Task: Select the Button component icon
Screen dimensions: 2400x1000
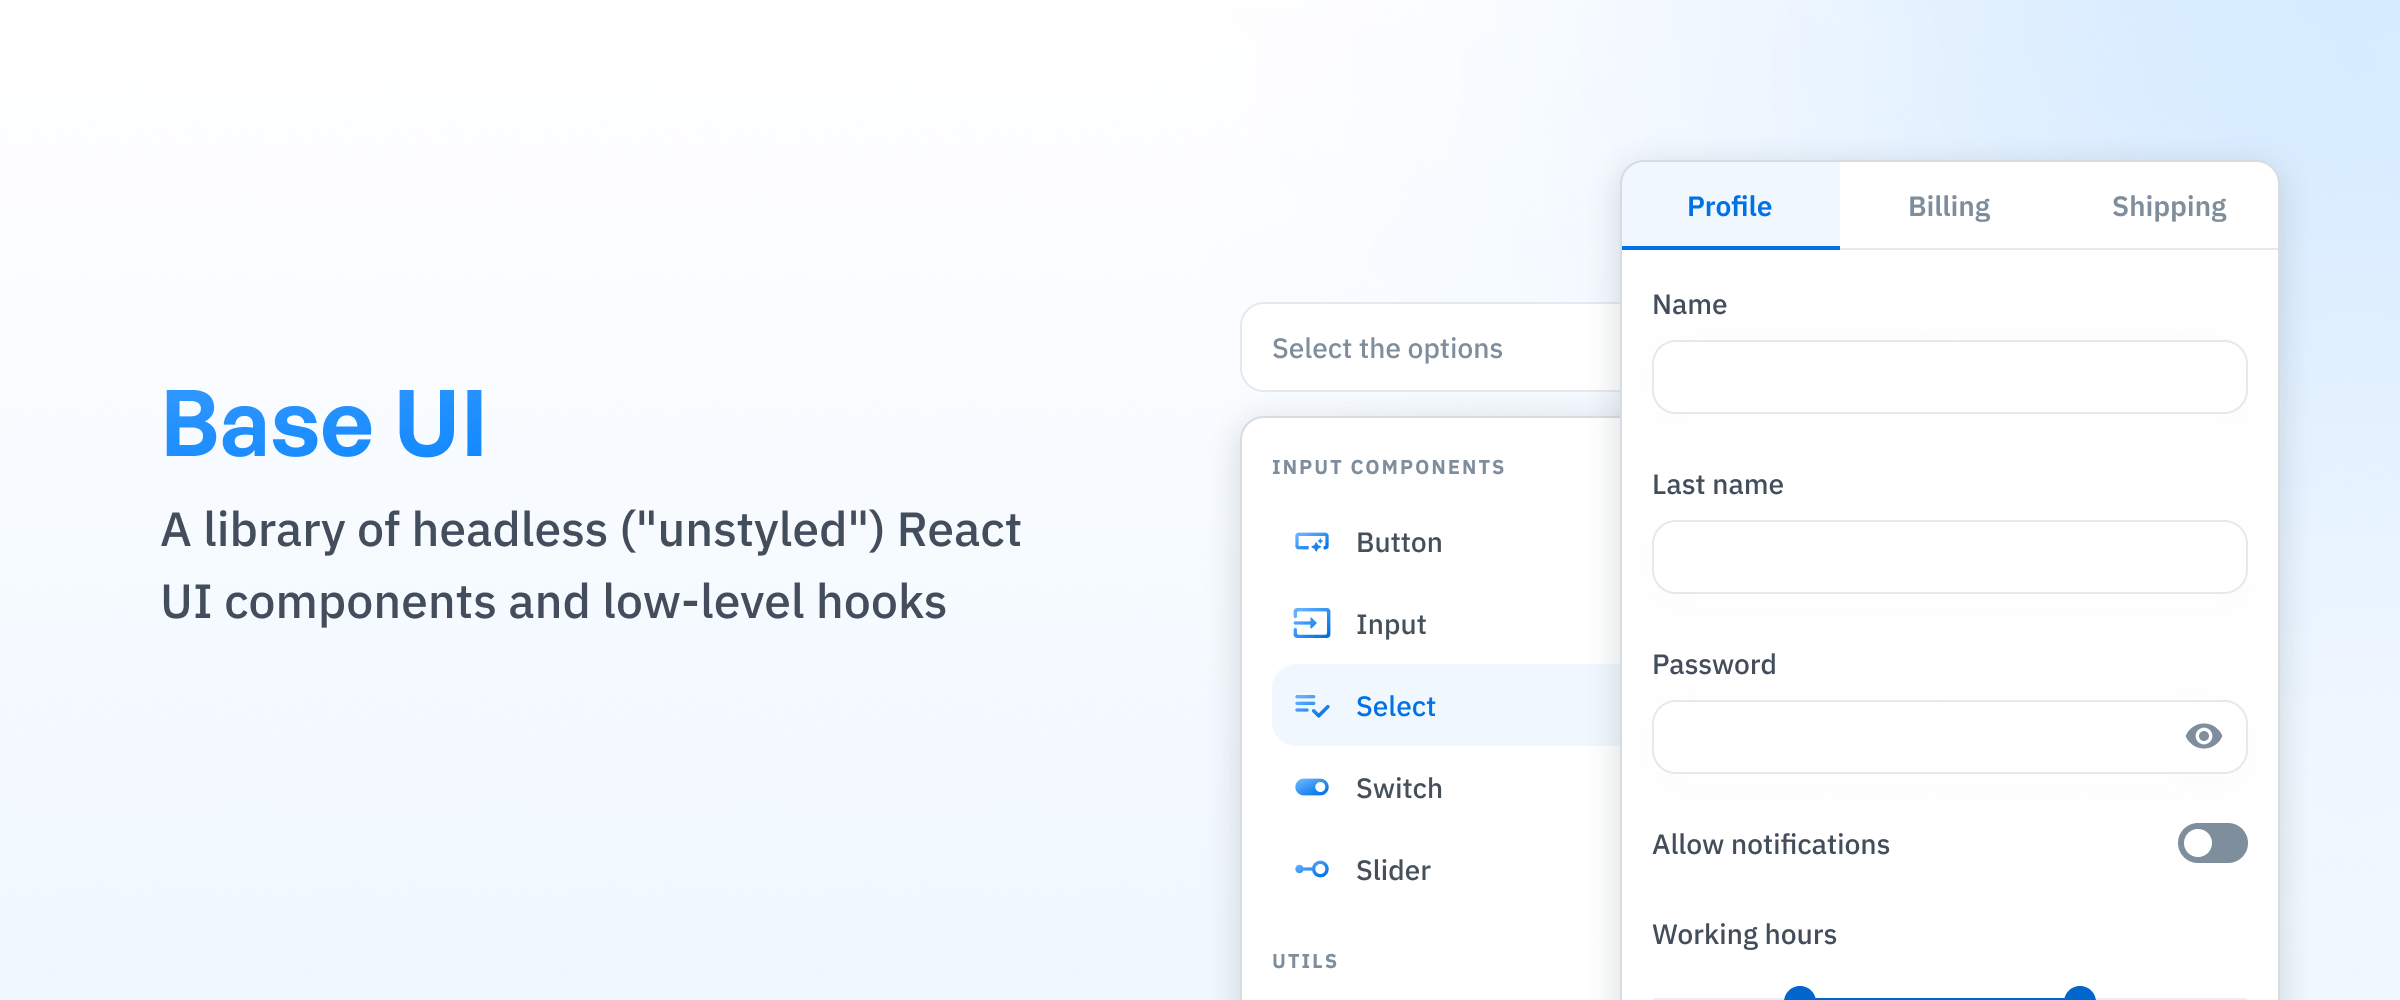Action: pyautogui.click(x=1311, y=542)
